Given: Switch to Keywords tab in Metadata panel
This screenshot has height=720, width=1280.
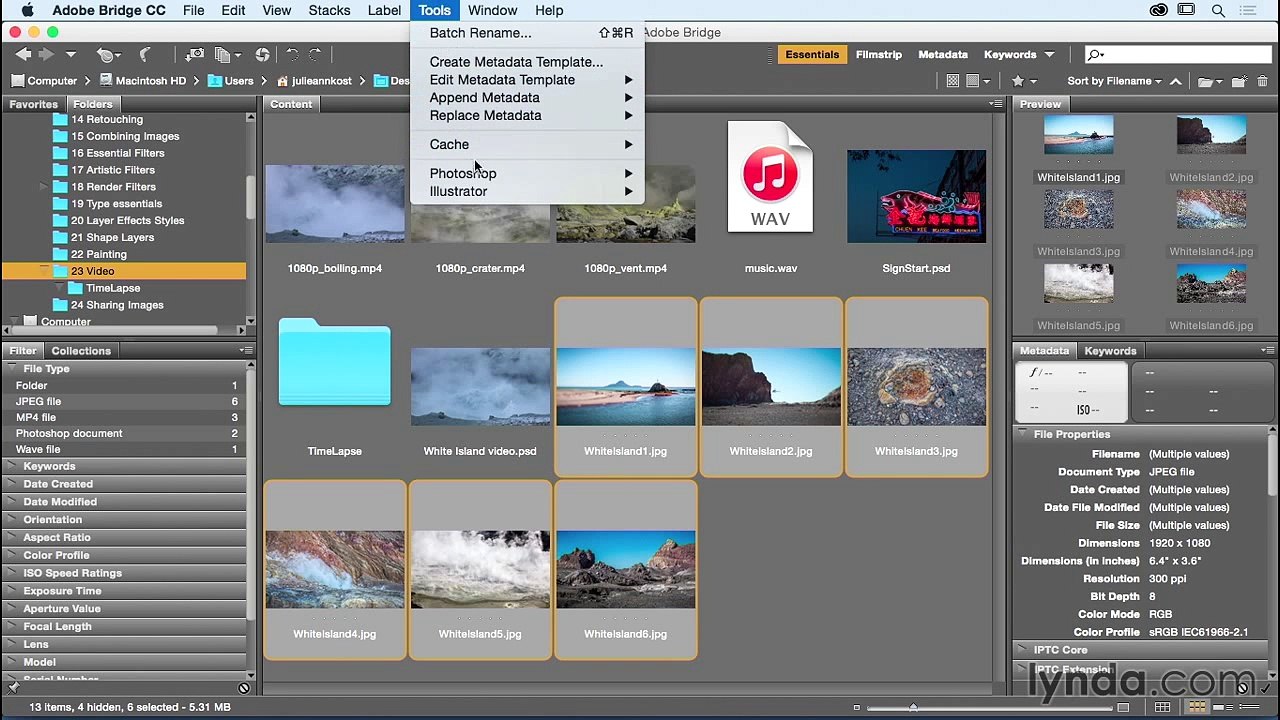Looking at the screenshot, I should (1110, 351).
